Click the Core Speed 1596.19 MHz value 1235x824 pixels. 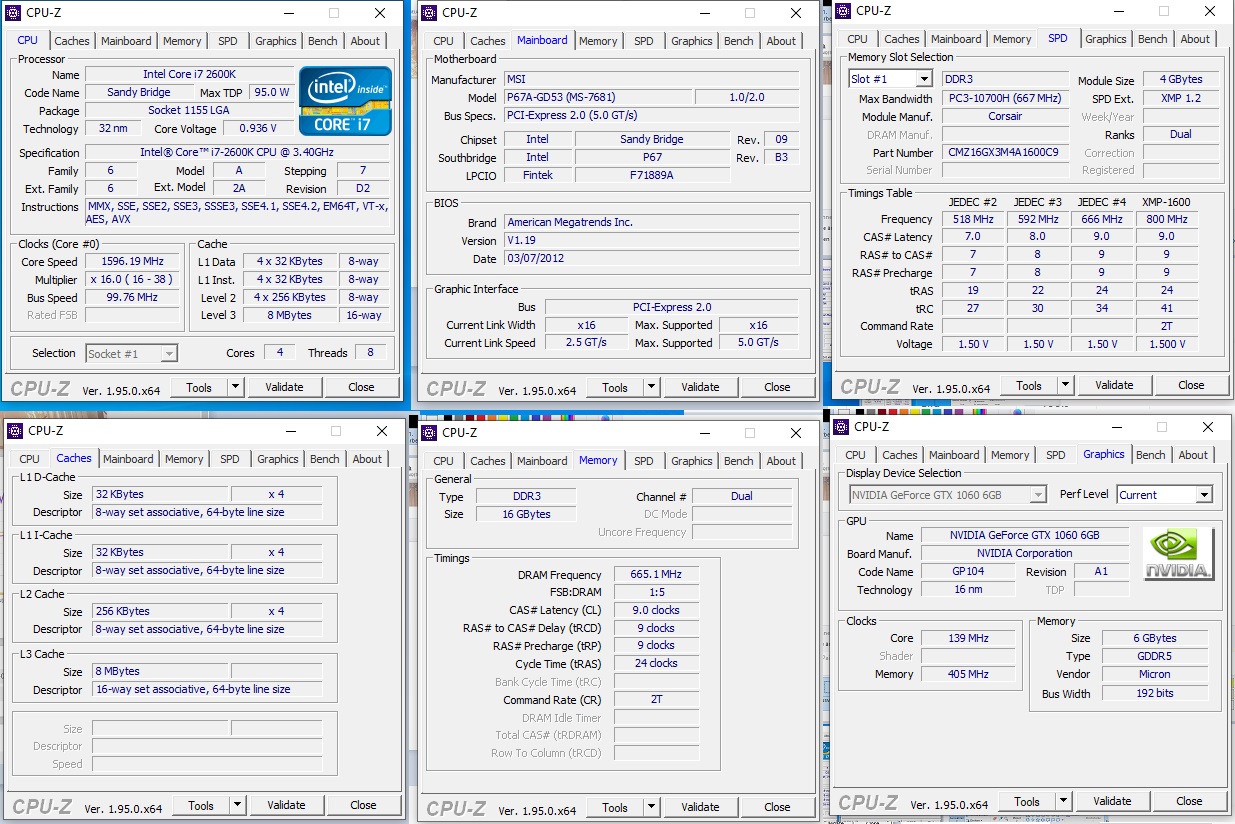pos(134,262)
